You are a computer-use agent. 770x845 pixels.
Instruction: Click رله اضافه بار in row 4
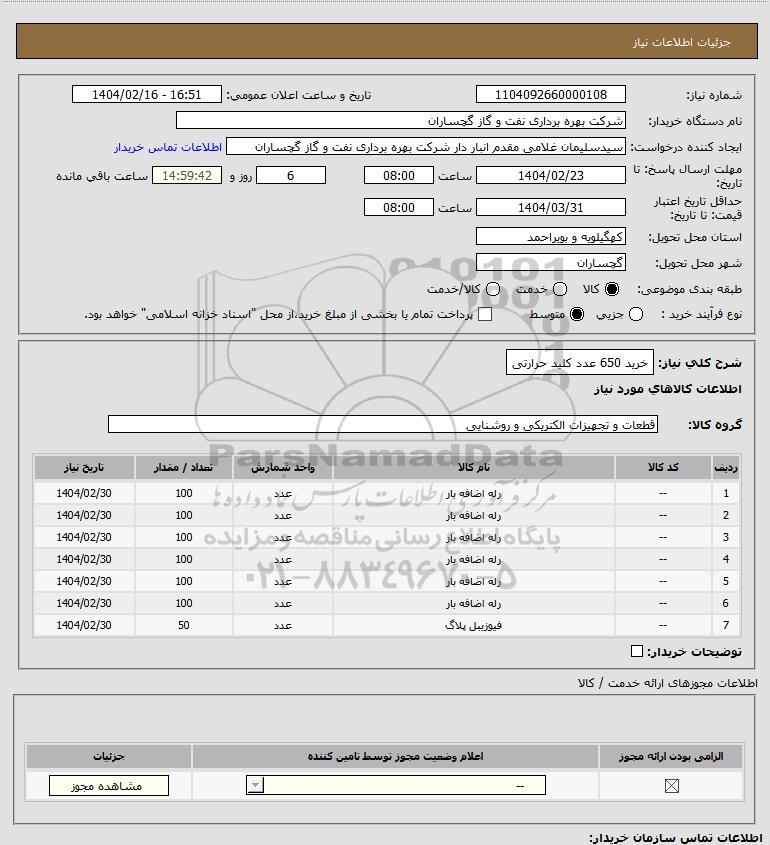[x=474, y=559]
